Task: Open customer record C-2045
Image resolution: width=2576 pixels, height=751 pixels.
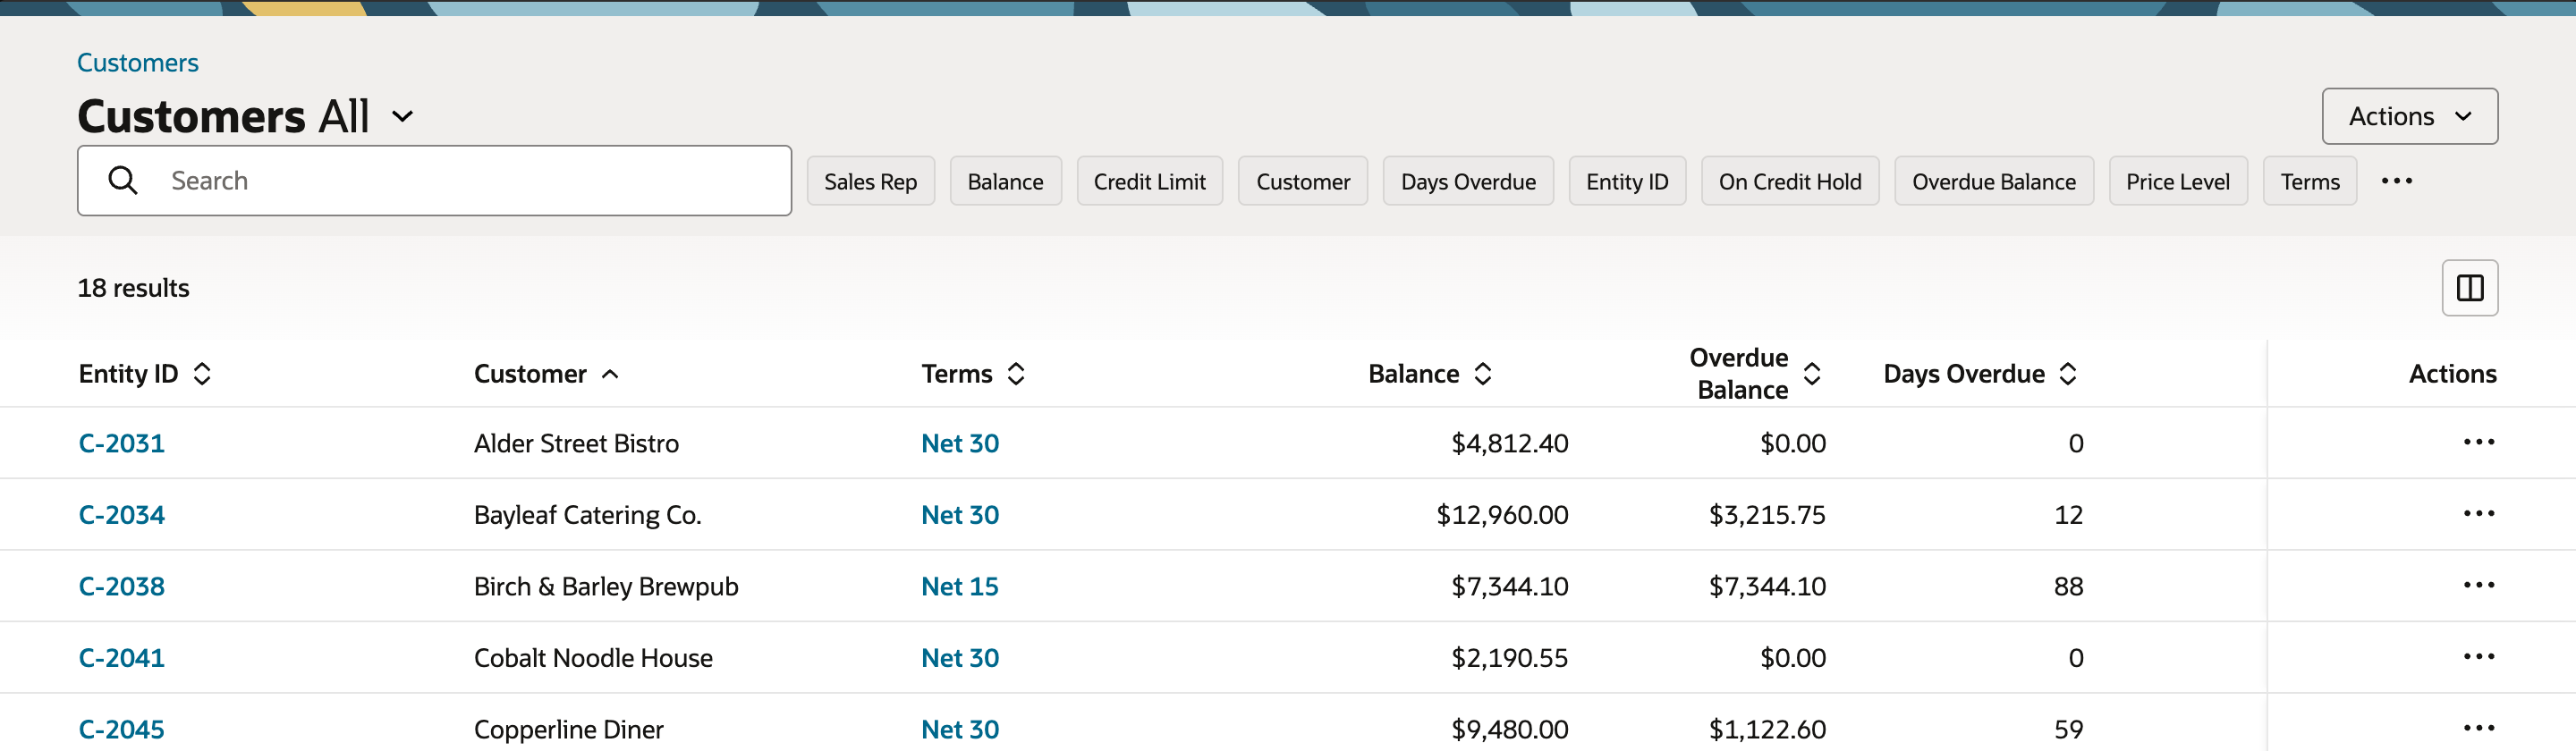Action: click(x=122, y=729)
